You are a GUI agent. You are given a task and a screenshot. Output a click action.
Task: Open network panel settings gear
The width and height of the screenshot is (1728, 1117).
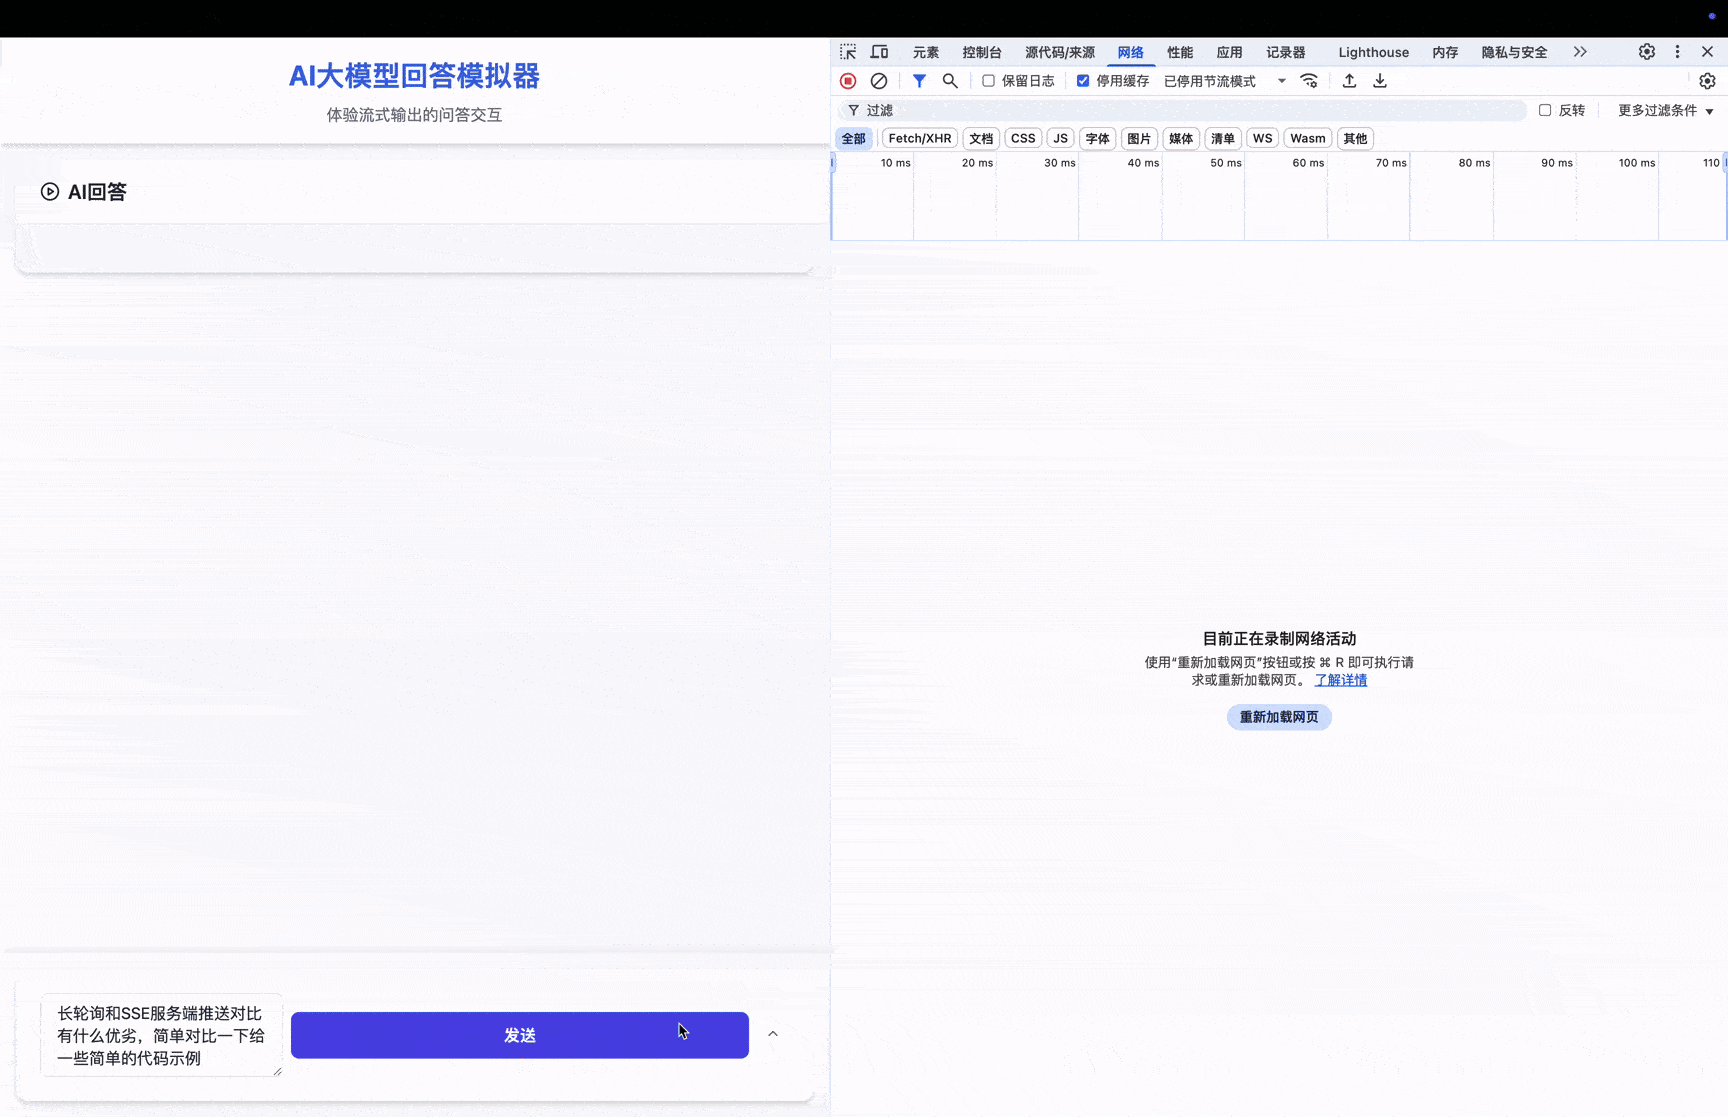[1707, 81]
